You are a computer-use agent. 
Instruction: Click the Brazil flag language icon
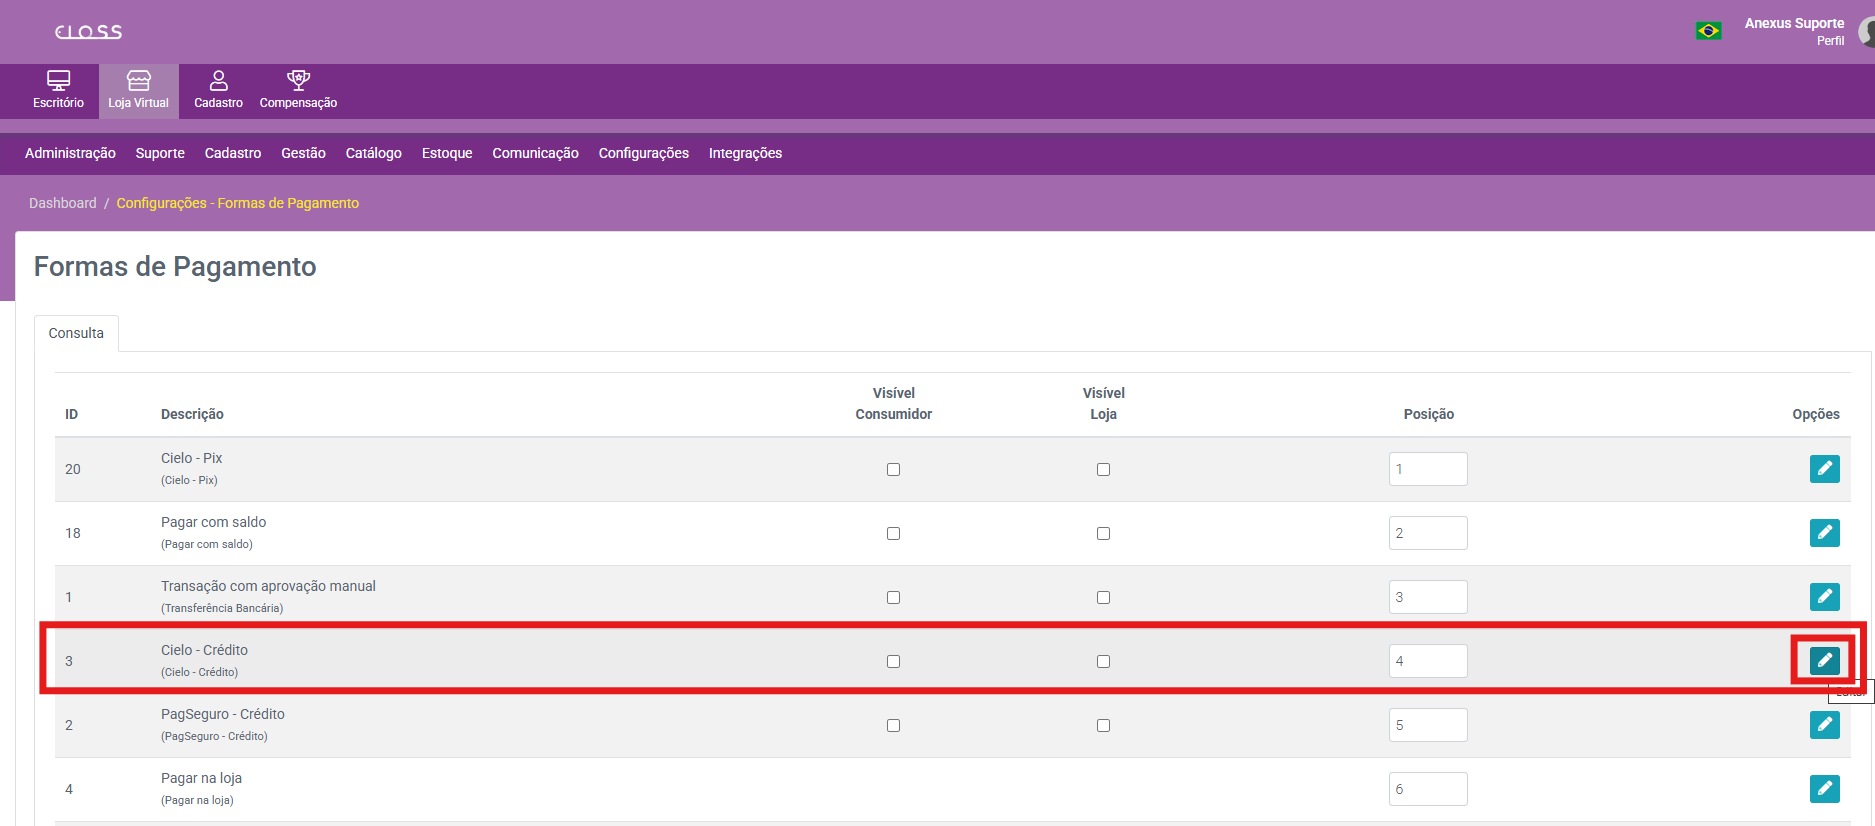coord(1708,31)
